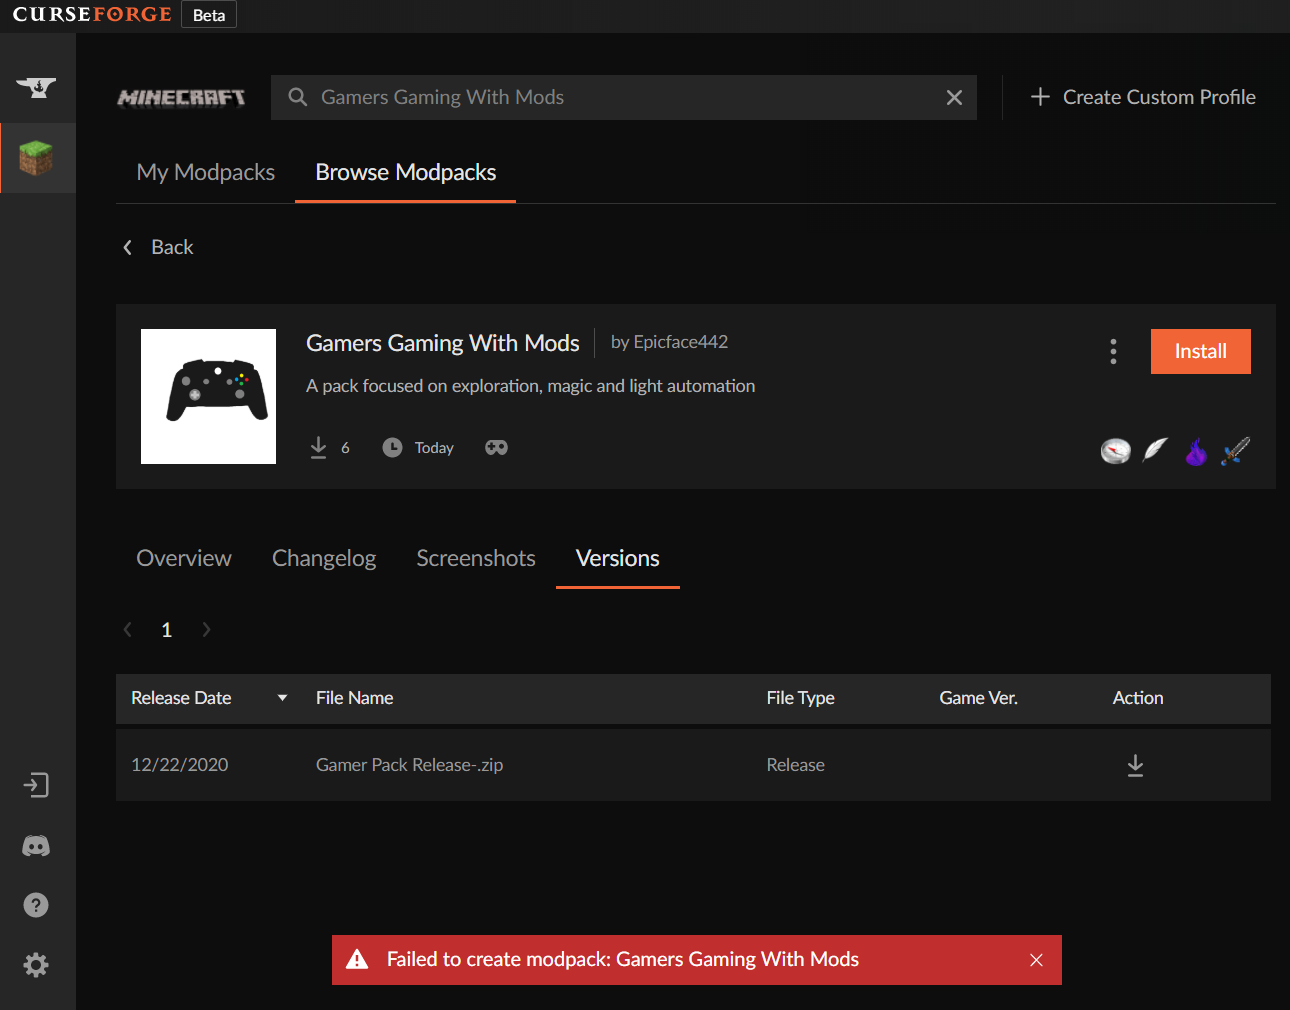
Task: Open the Changelog tab
Action: tap(324, 558)
